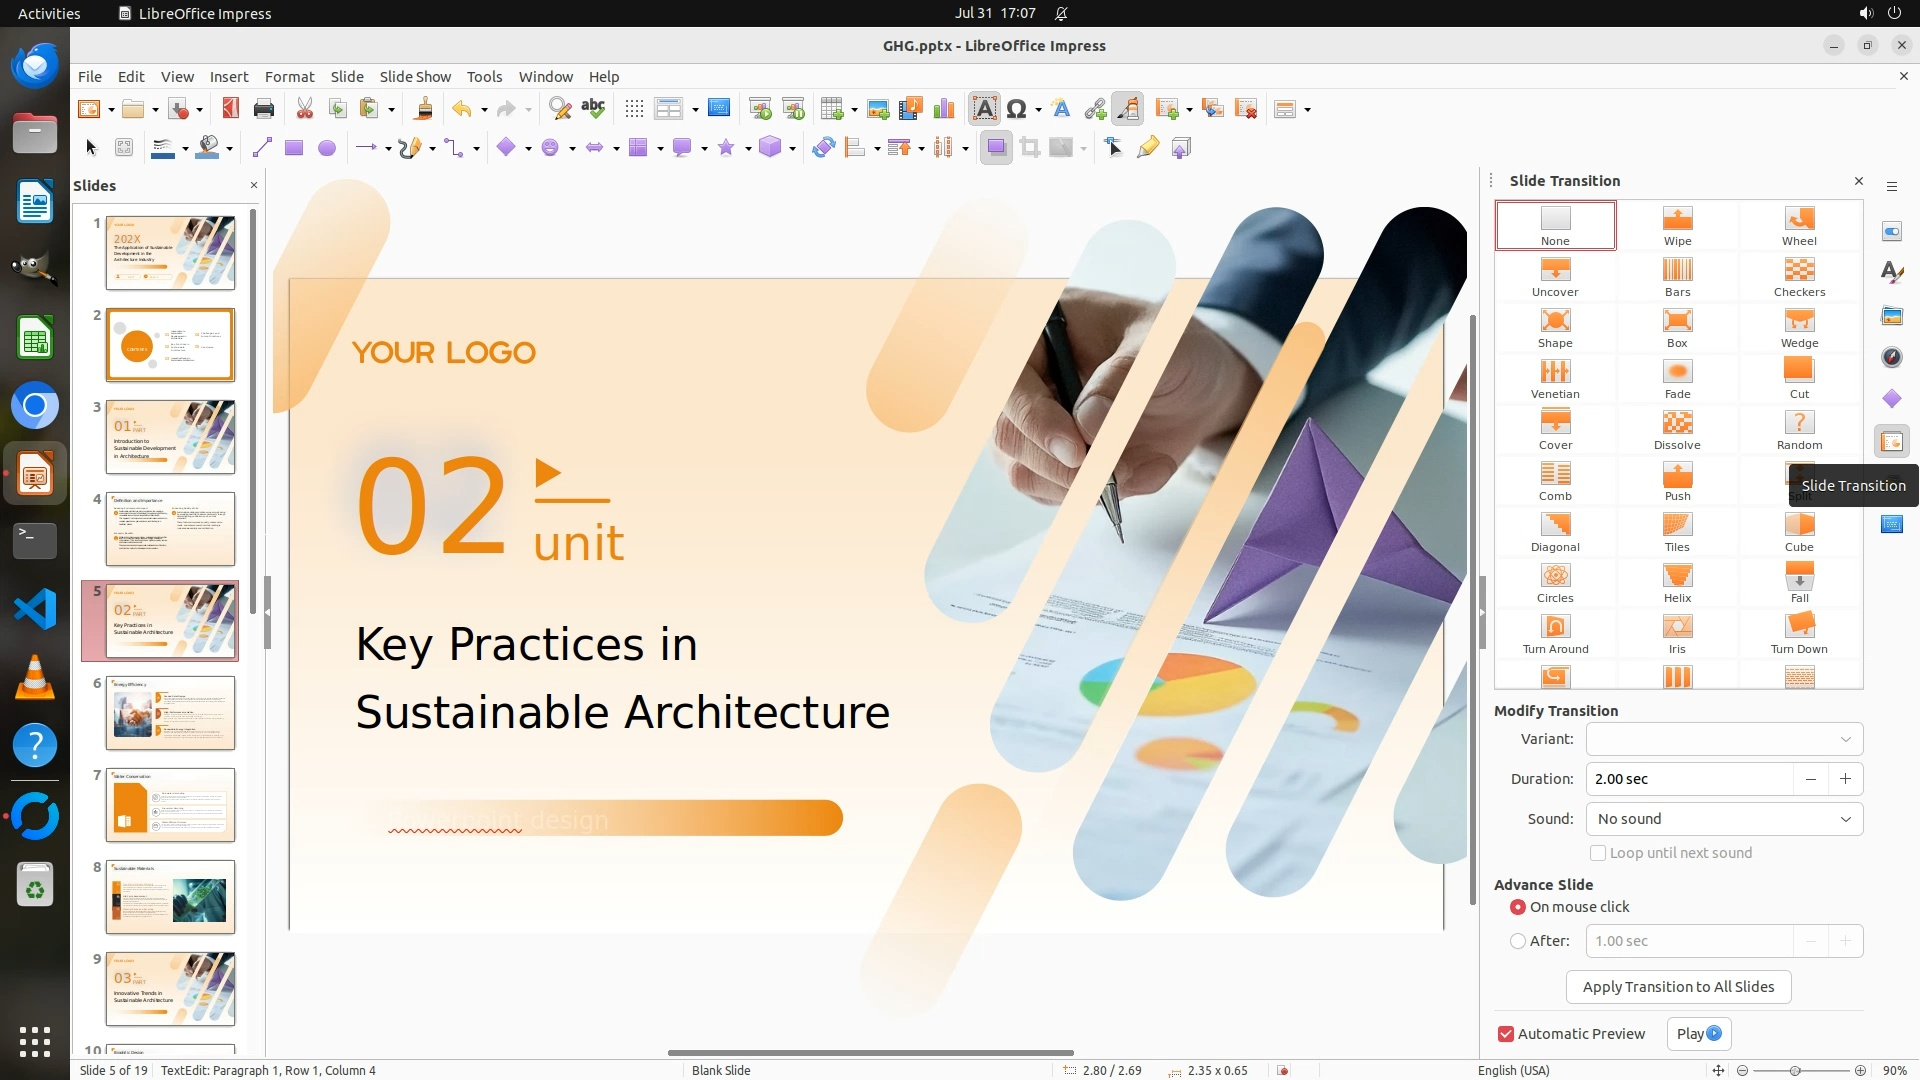The width and height of the screenshot is (1920, 1080).
Task: Open the Slide Show menu
Action: [x=415, y=76]
